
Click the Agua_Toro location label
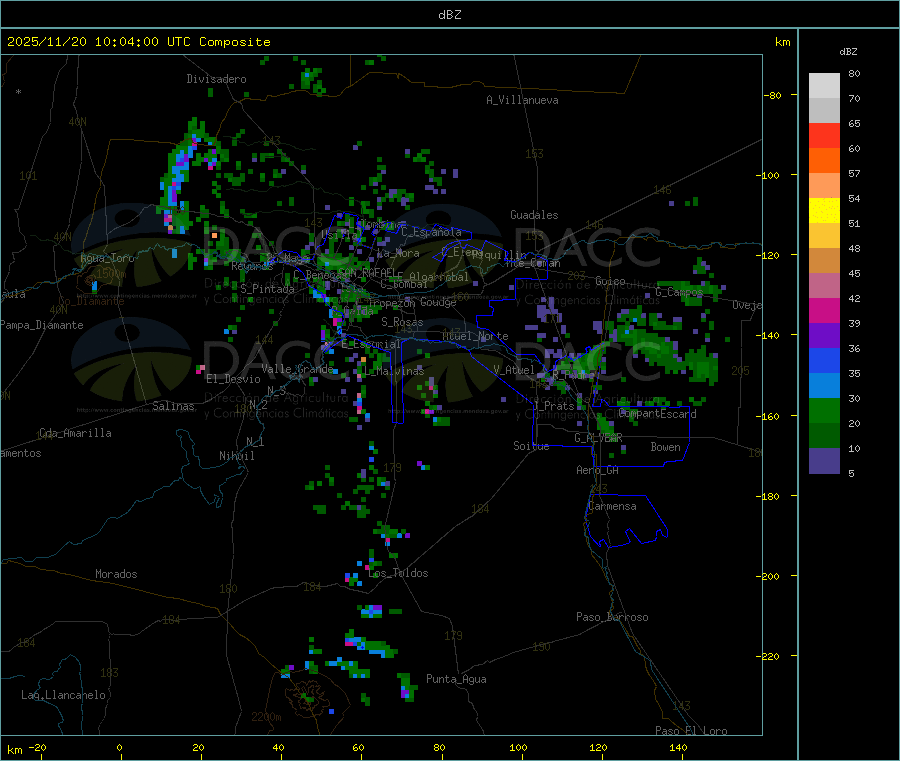coord(107,258)
